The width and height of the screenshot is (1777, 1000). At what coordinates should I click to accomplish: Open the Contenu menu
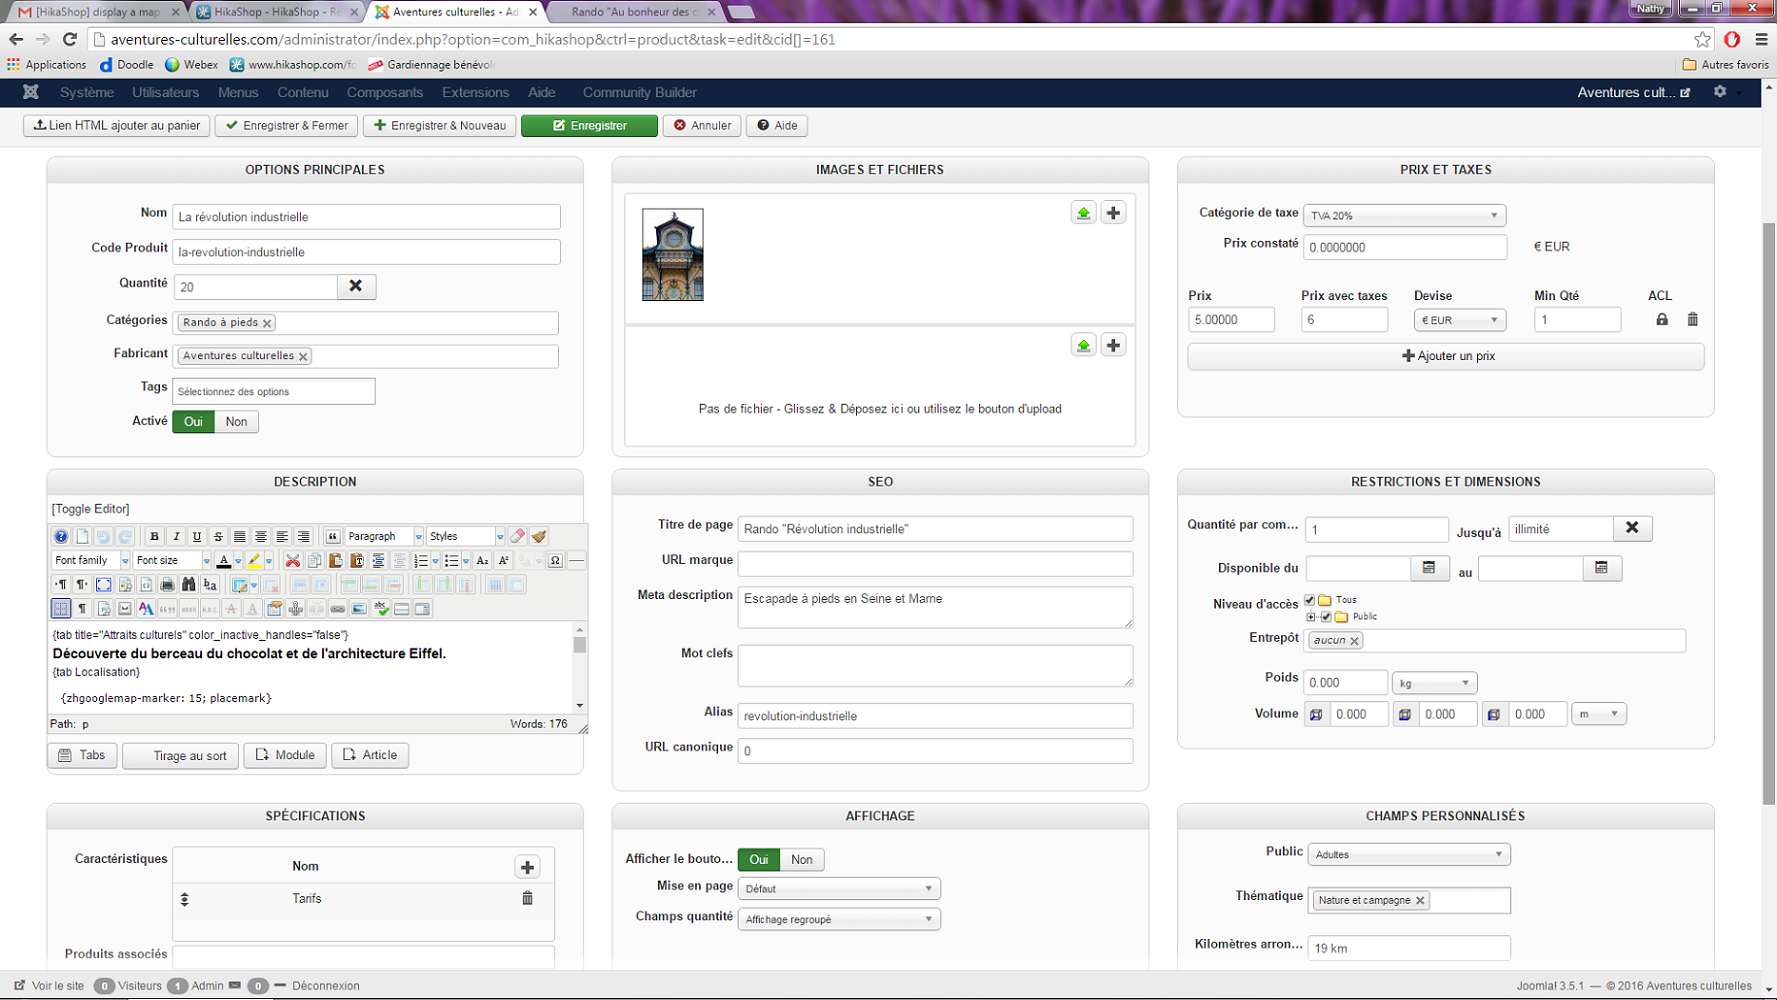pos(303,92)
